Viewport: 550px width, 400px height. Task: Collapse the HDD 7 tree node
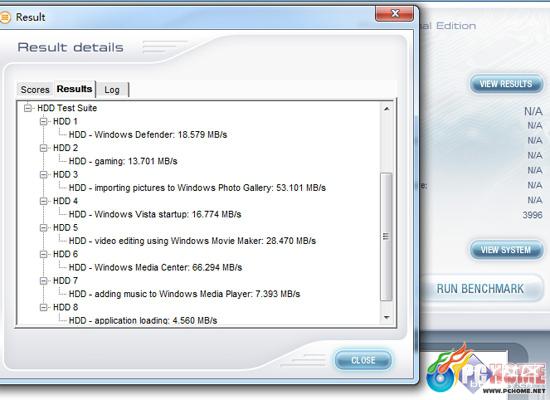click(x=43, y=281)
